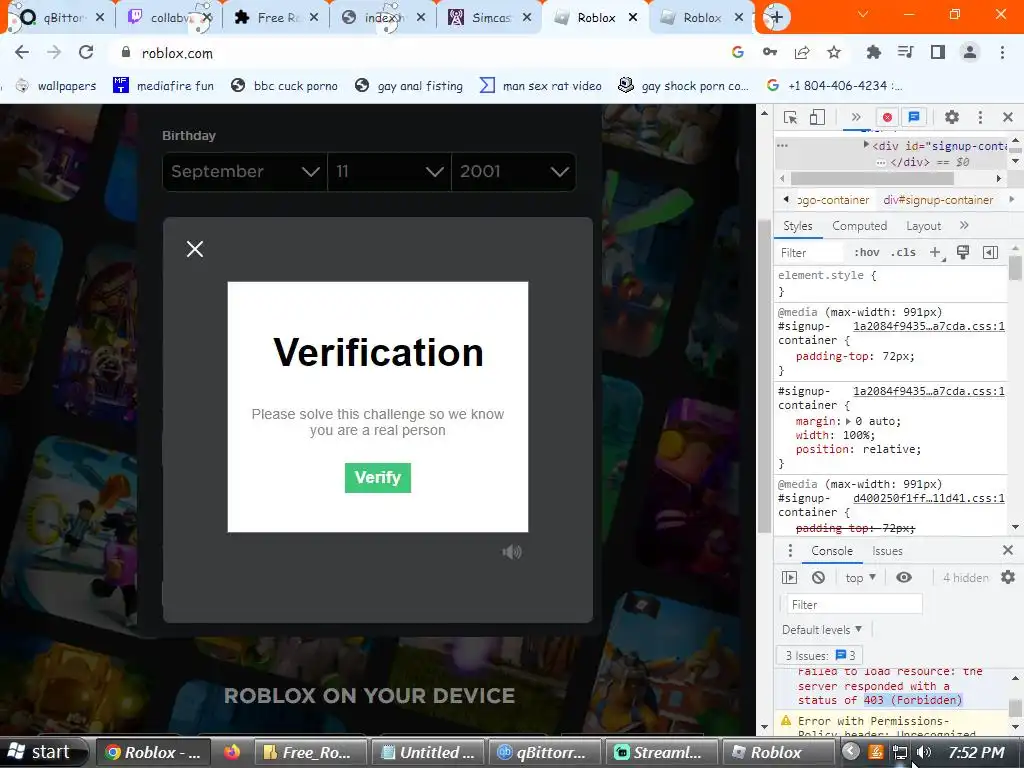This screenshot has height=768, width=1024.
Task: Click the console Filter field
Action: (x=854, y=605)
